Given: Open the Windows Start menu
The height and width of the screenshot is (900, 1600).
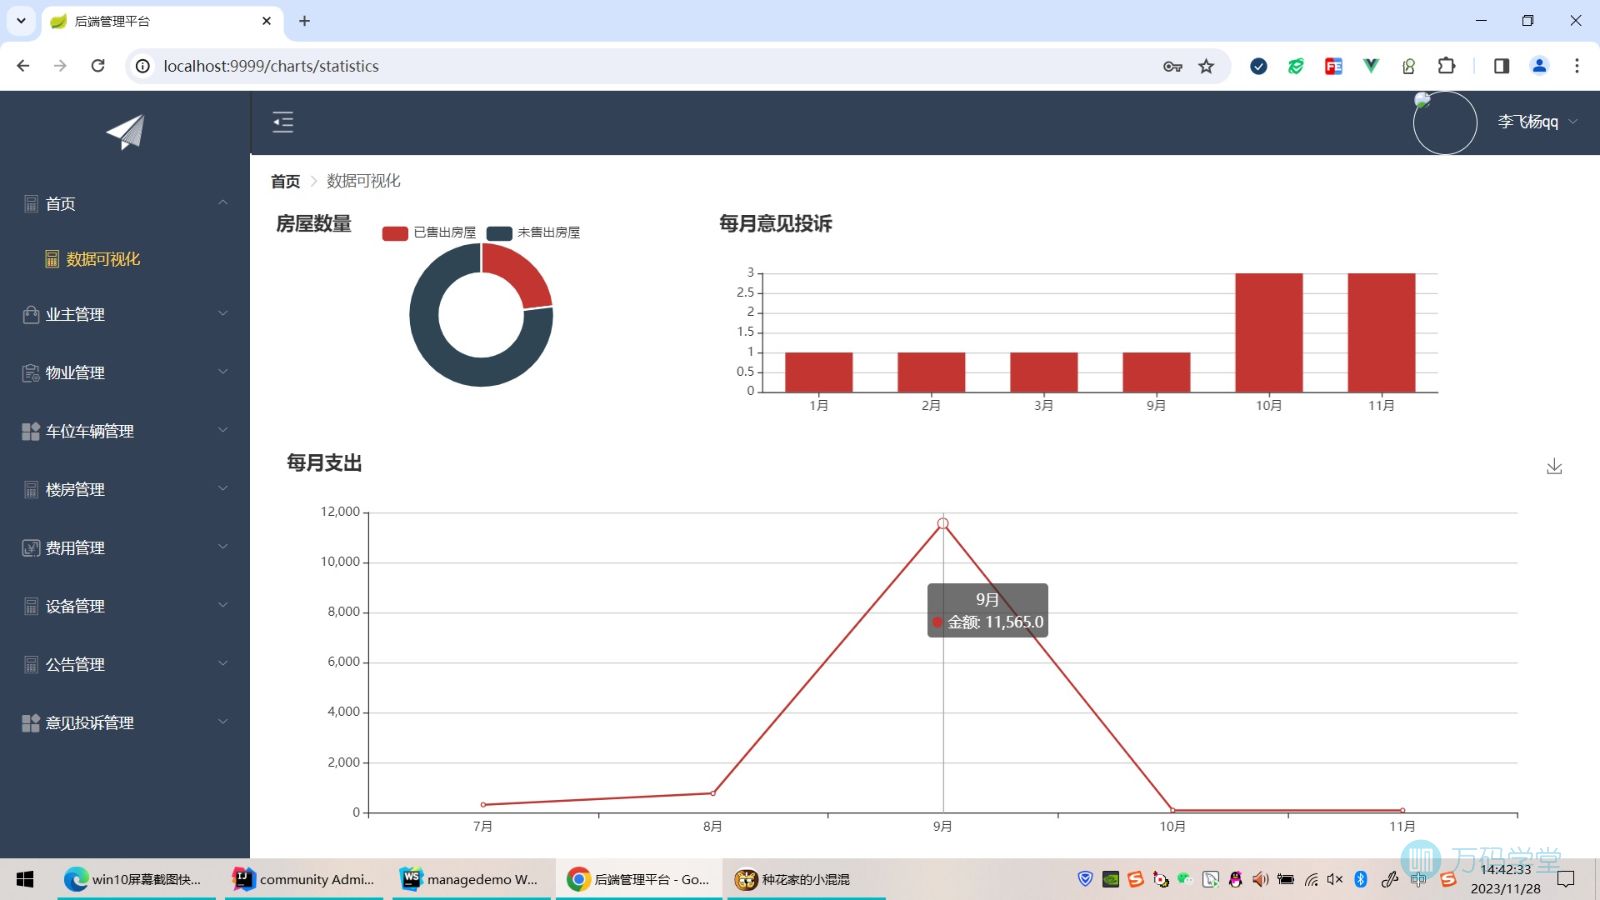Looking at the screenshot, I should click(25, 879).
